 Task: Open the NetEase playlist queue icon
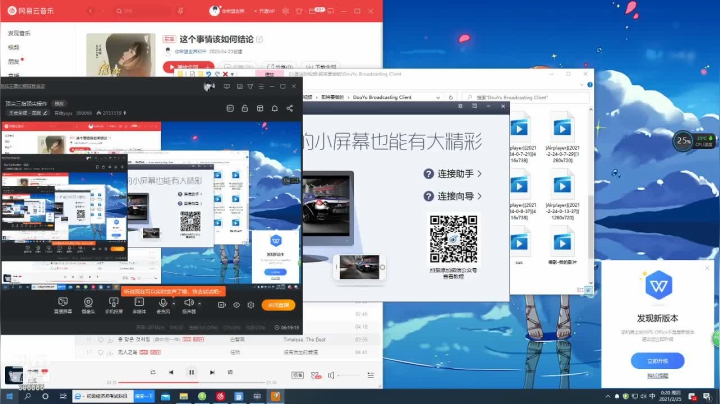370,376
